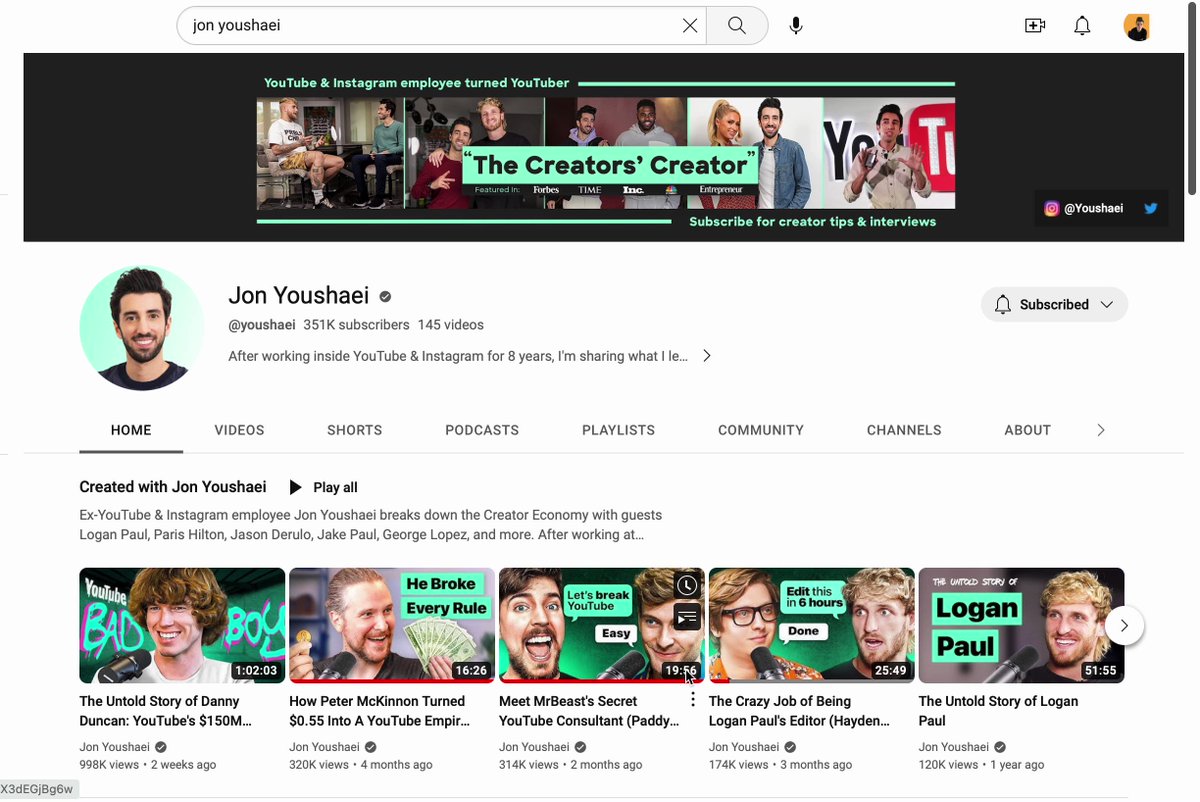Open title Meet MrBeast's Secret YouTube Consultant

tap(588, 711)
